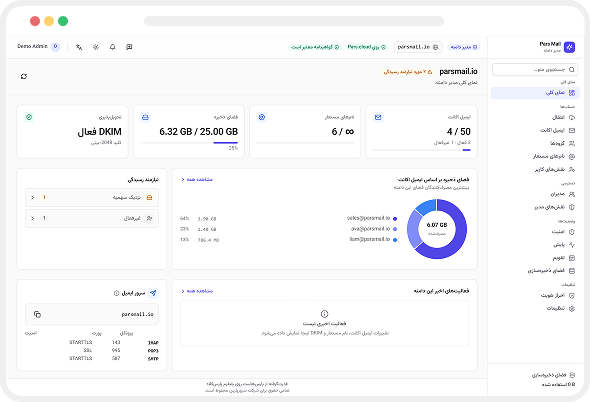
Task: Click the ava@parsmail.io legend entry
Action: tap(374, 228)
